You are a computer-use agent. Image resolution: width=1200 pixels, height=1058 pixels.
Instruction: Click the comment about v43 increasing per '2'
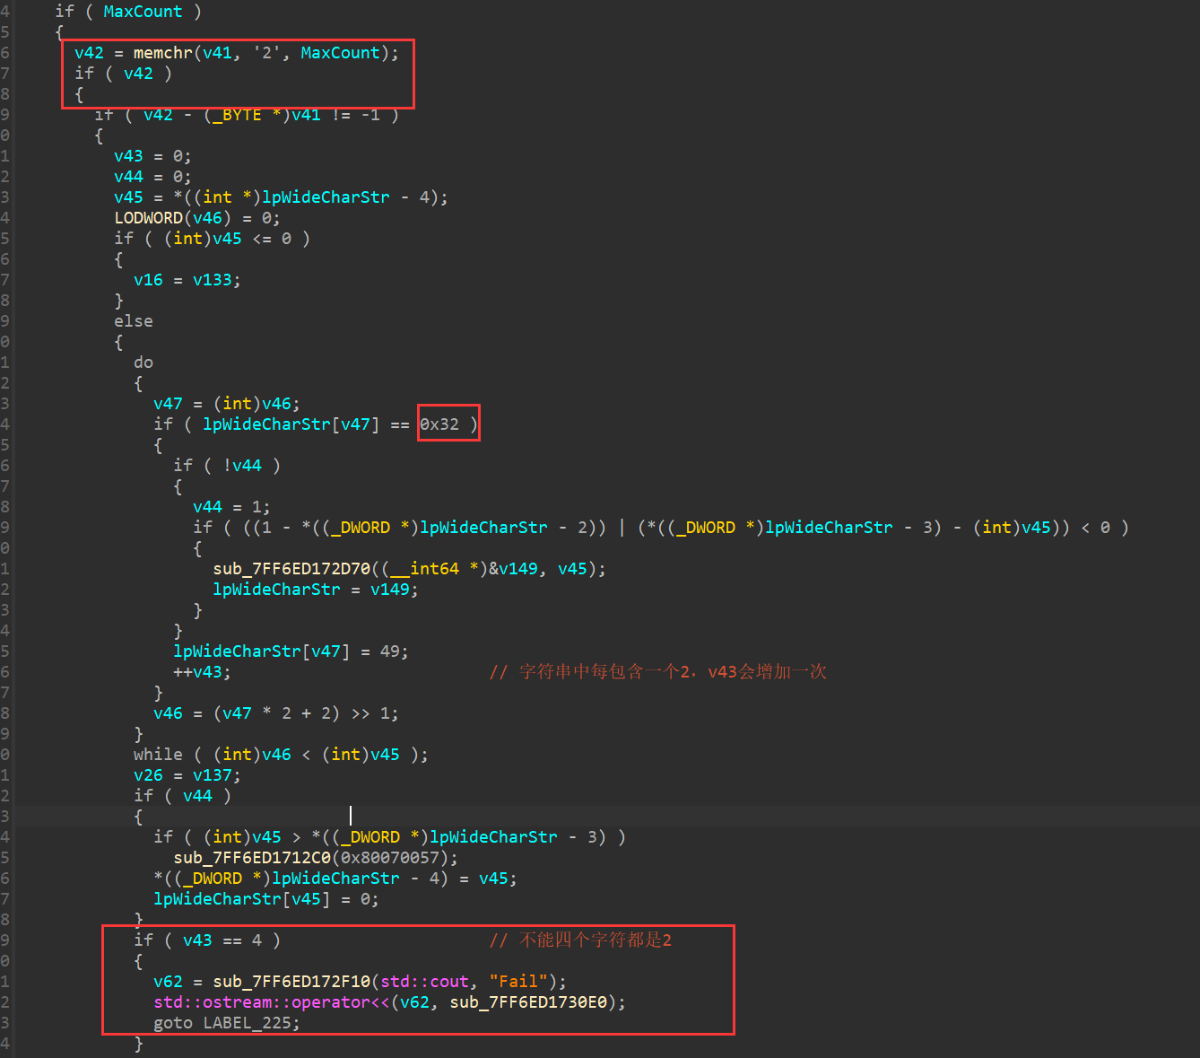(x=658, y=672)
